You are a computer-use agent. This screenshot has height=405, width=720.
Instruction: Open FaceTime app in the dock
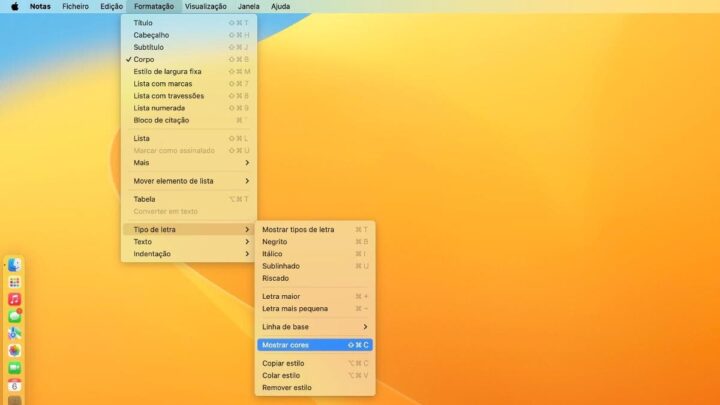[x=14, y=368]
